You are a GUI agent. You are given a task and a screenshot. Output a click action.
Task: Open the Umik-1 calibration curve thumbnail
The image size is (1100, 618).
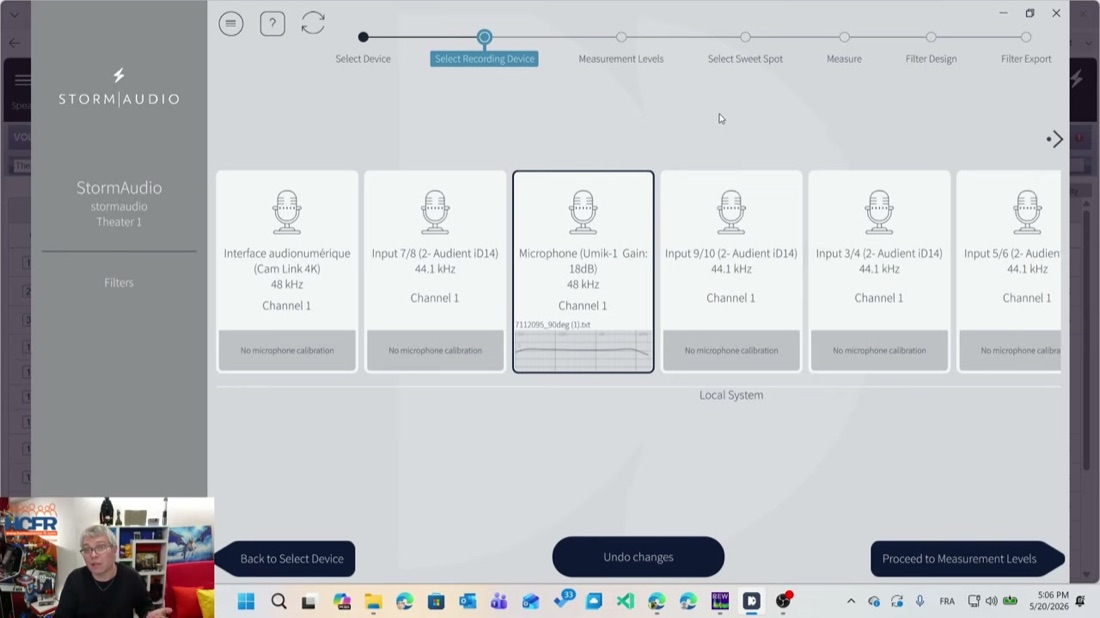[x=583, y=350]
